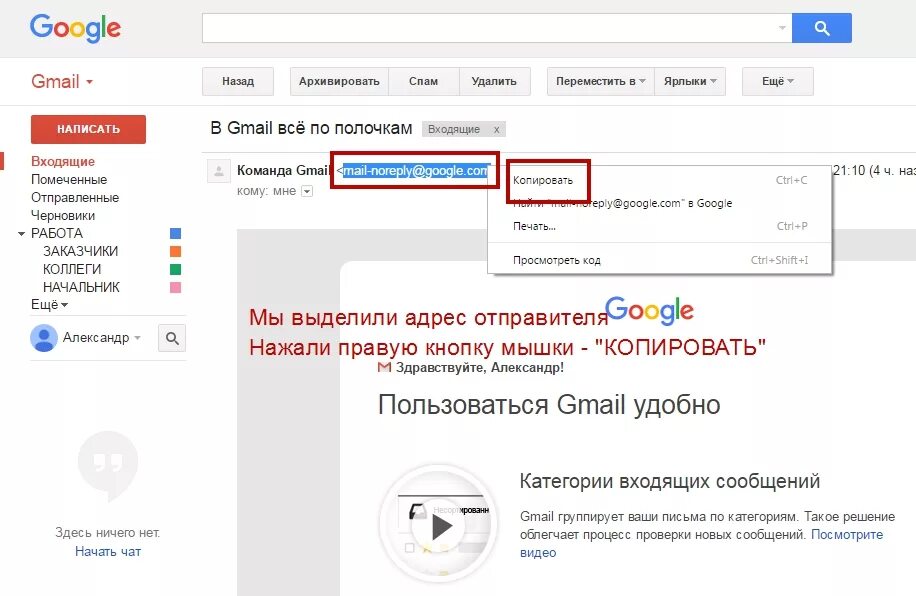916x596 pixels.
Task: Open the КОЛЛЕГИ sublabel
Action: (x=72, y=269)
